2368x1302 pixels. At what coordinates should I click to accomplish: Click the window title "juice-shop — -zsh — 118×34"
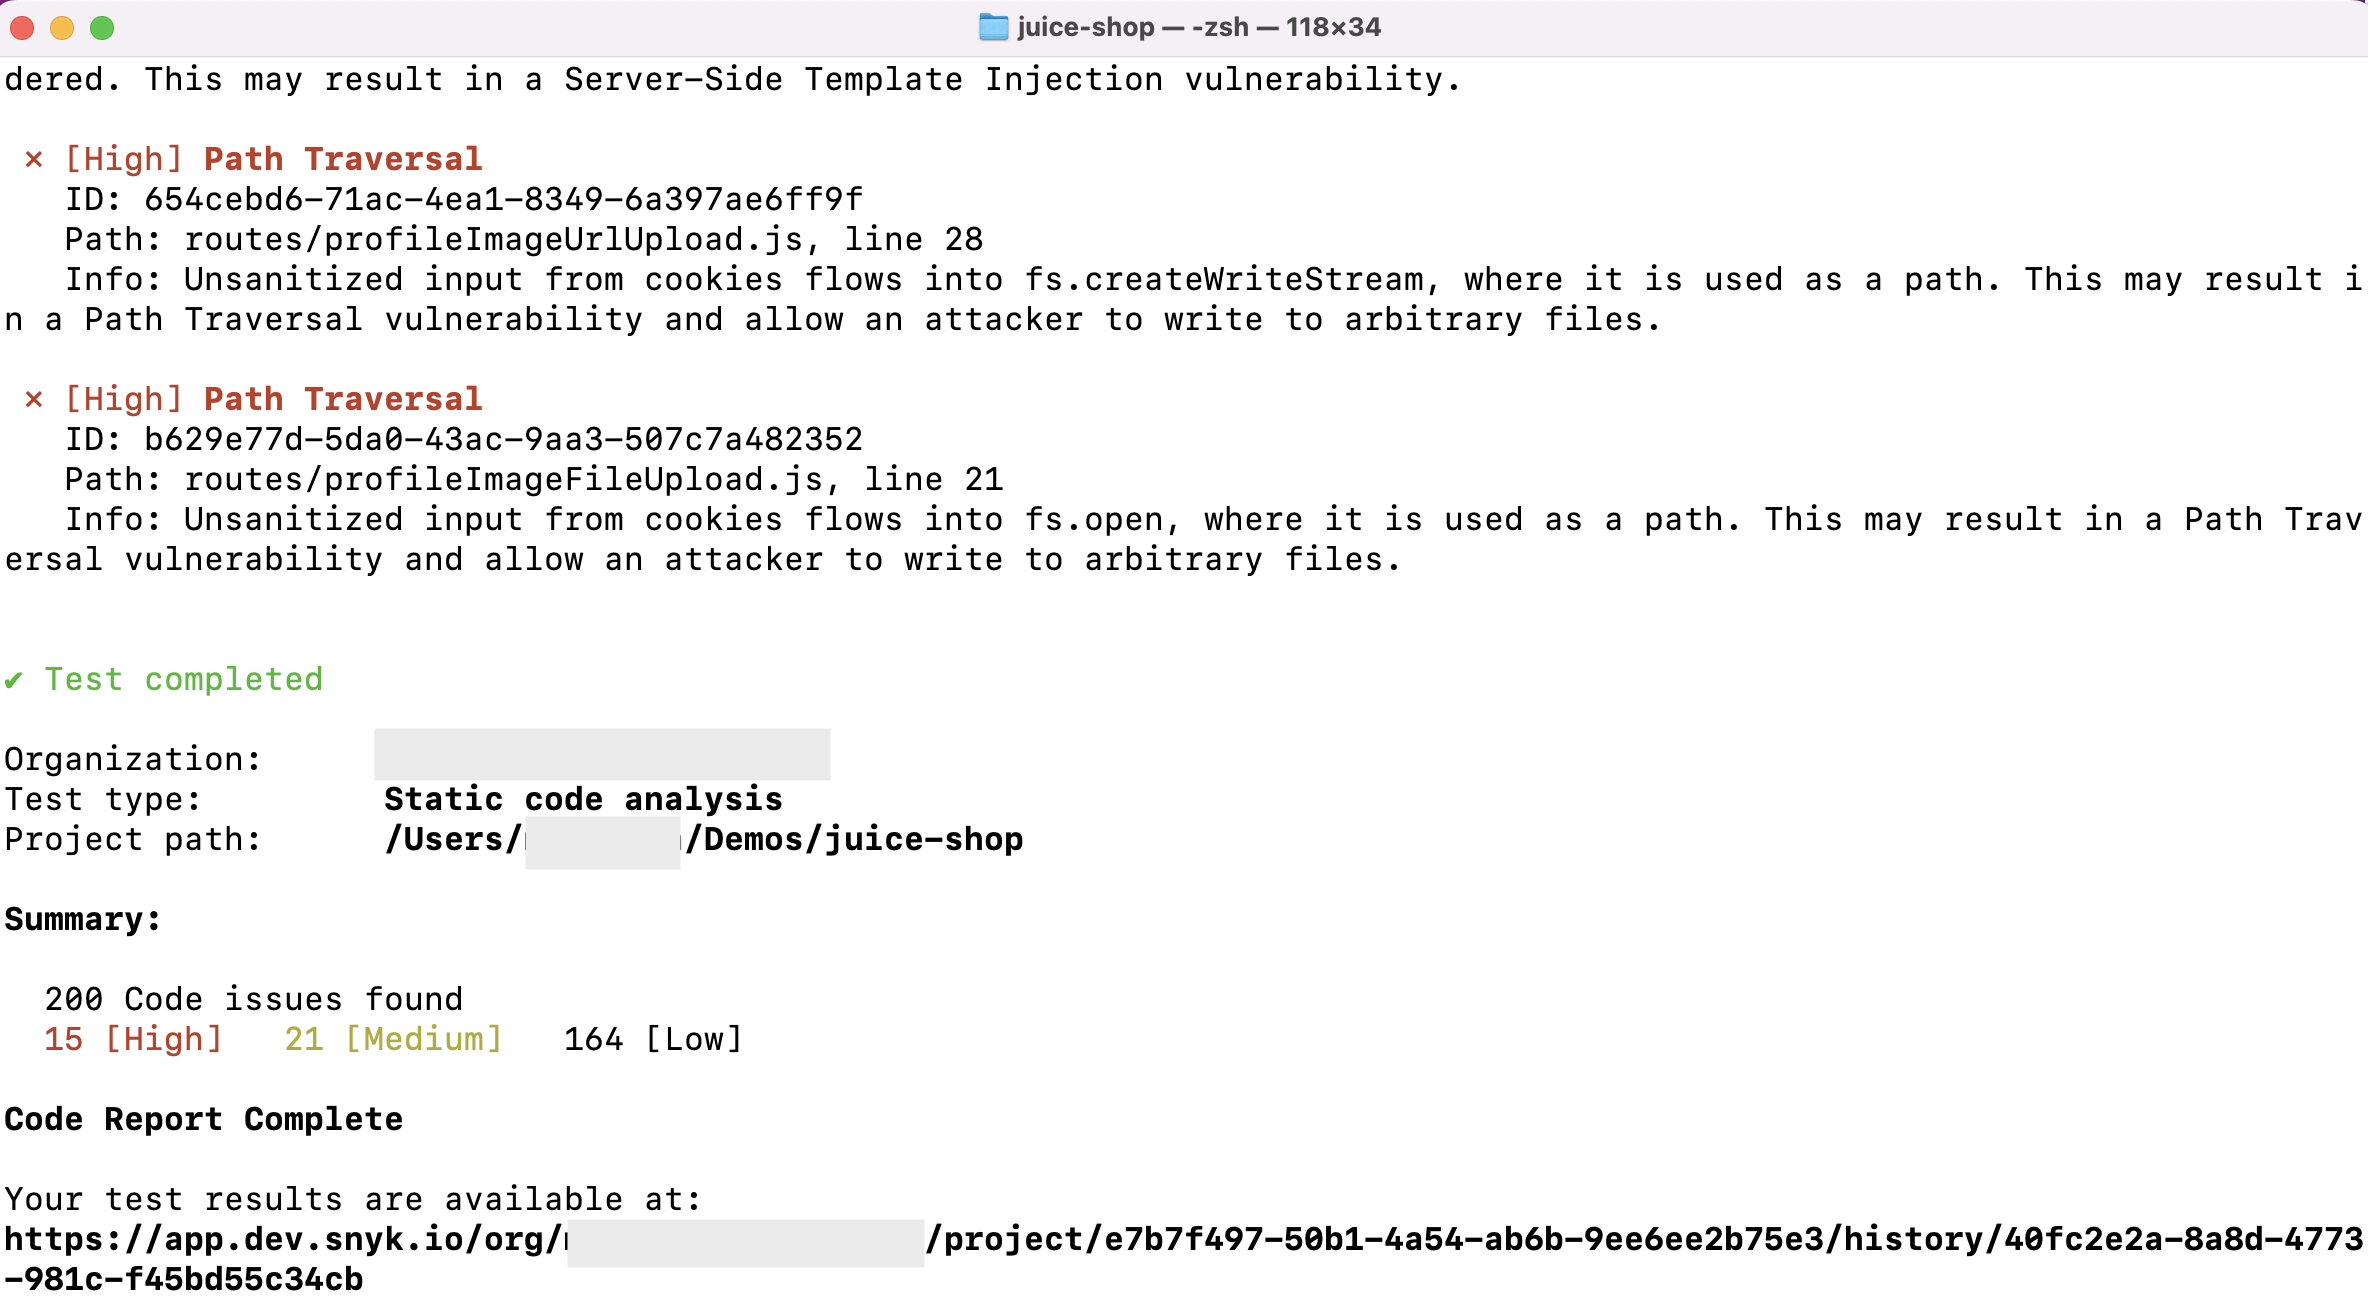click(1198, 27)
